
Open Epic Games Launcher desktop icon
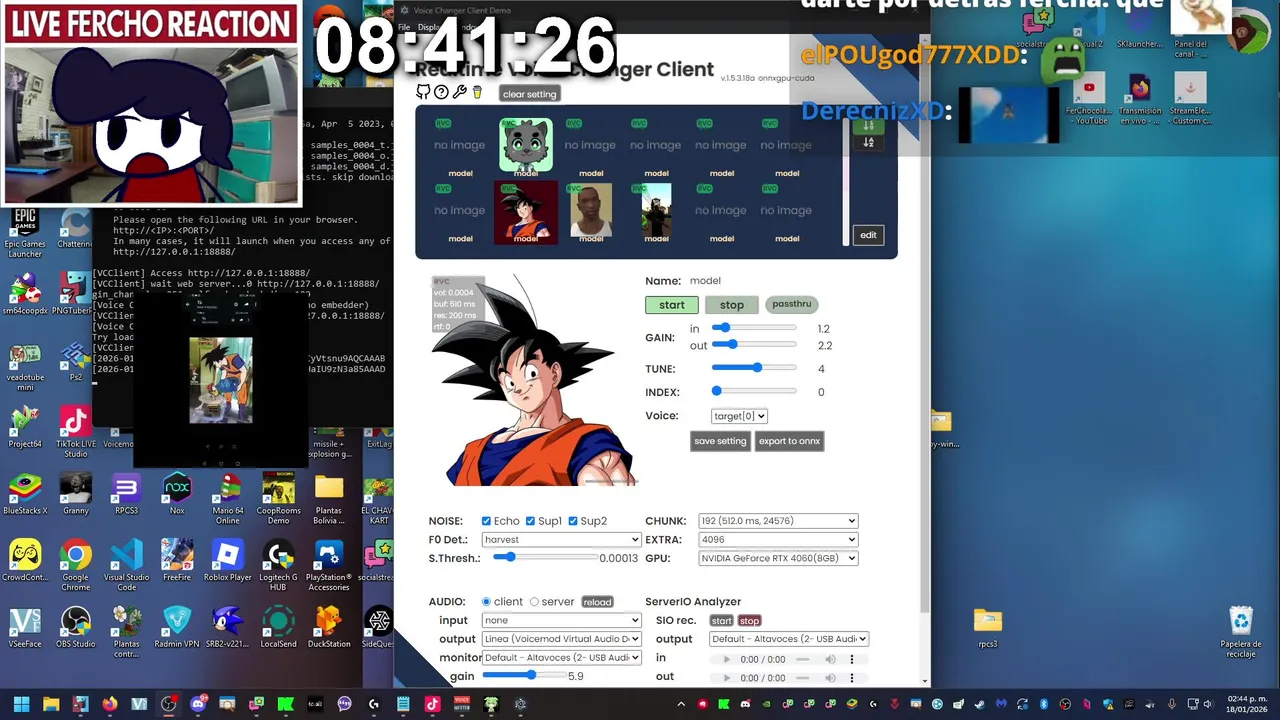pos(25,235)
